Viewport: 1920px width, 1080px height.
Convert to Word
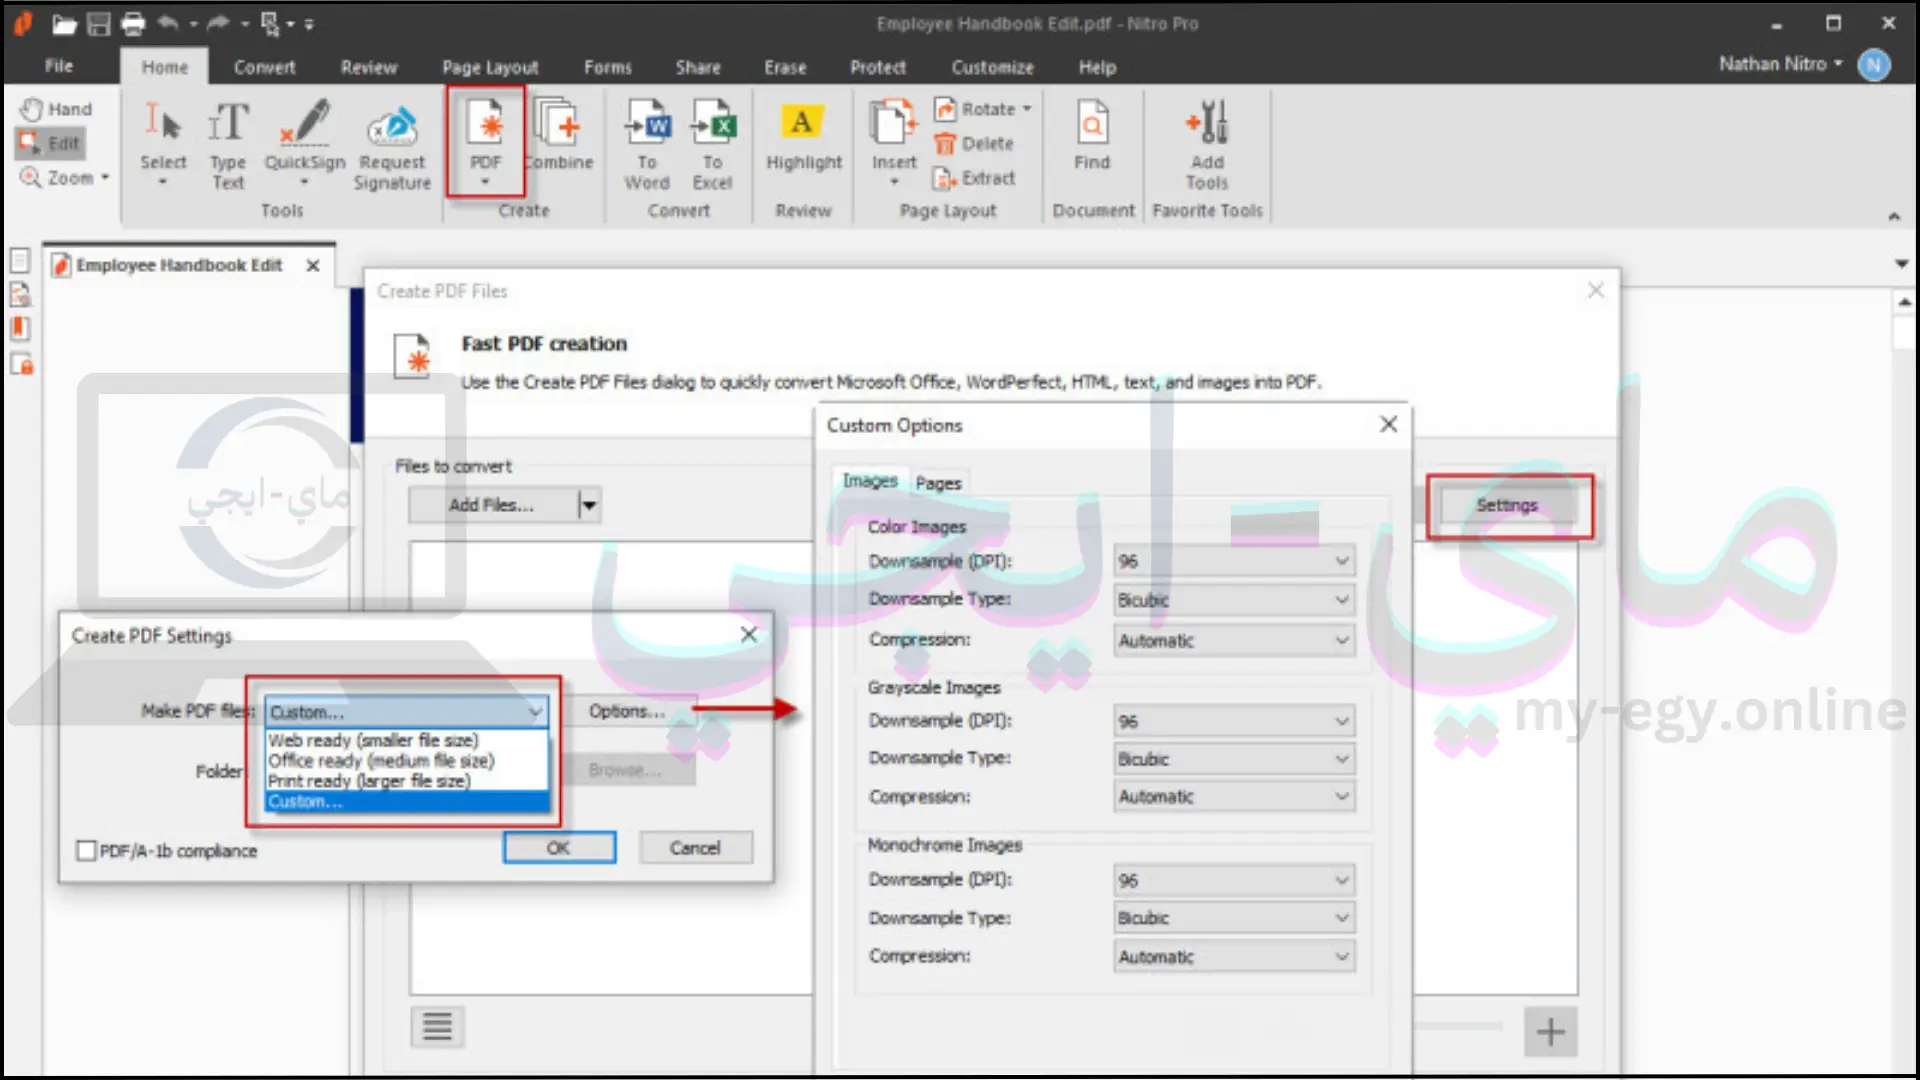pos(647,143)
